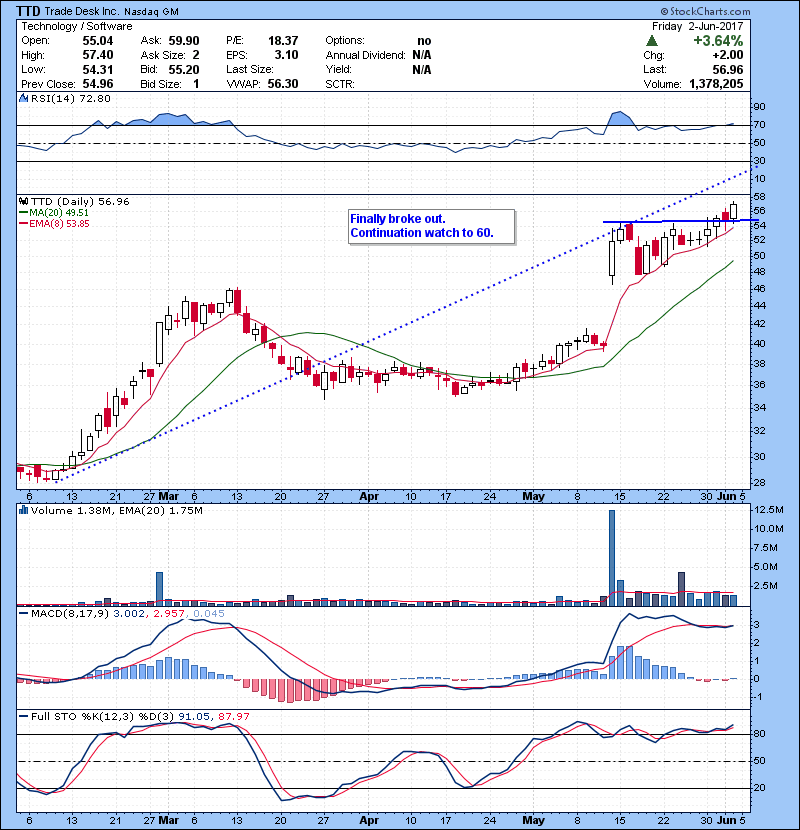Click the Annual Dividend N/A value
Screen dimensions: 800x830
422,55
